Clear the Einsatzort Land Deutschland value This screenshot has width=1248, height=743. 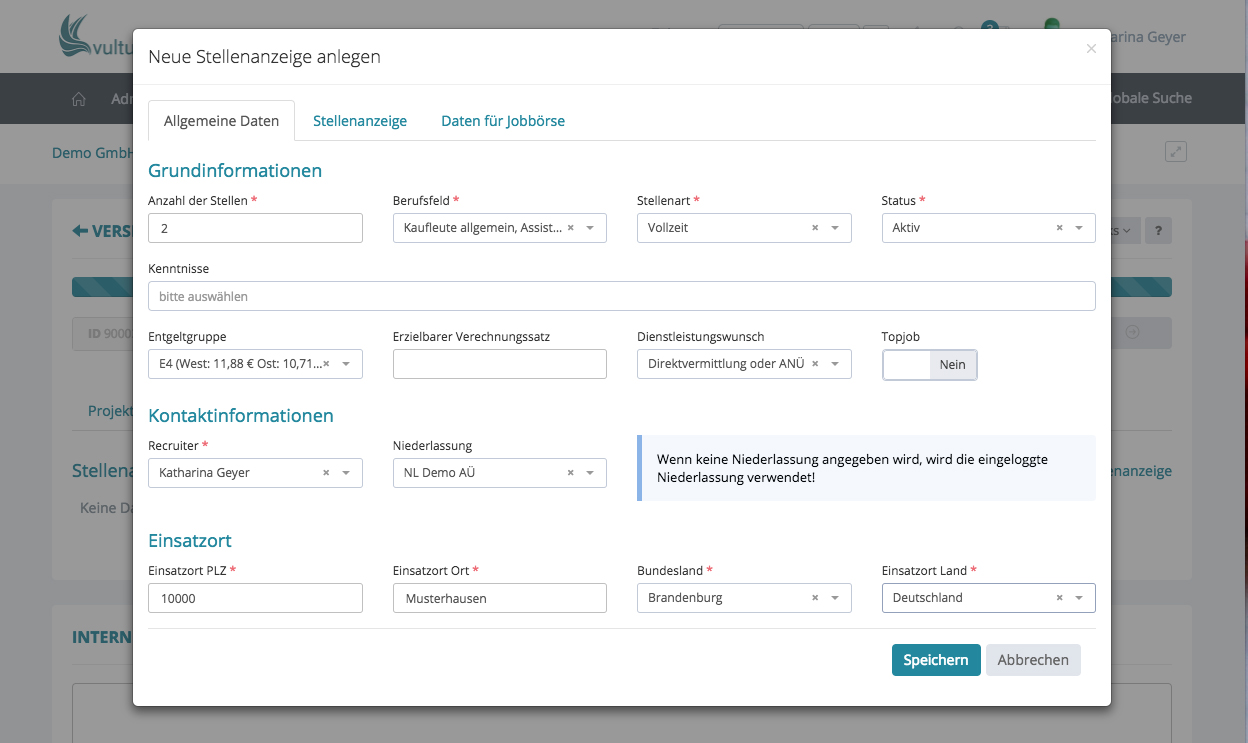(x=1059, y=598)
